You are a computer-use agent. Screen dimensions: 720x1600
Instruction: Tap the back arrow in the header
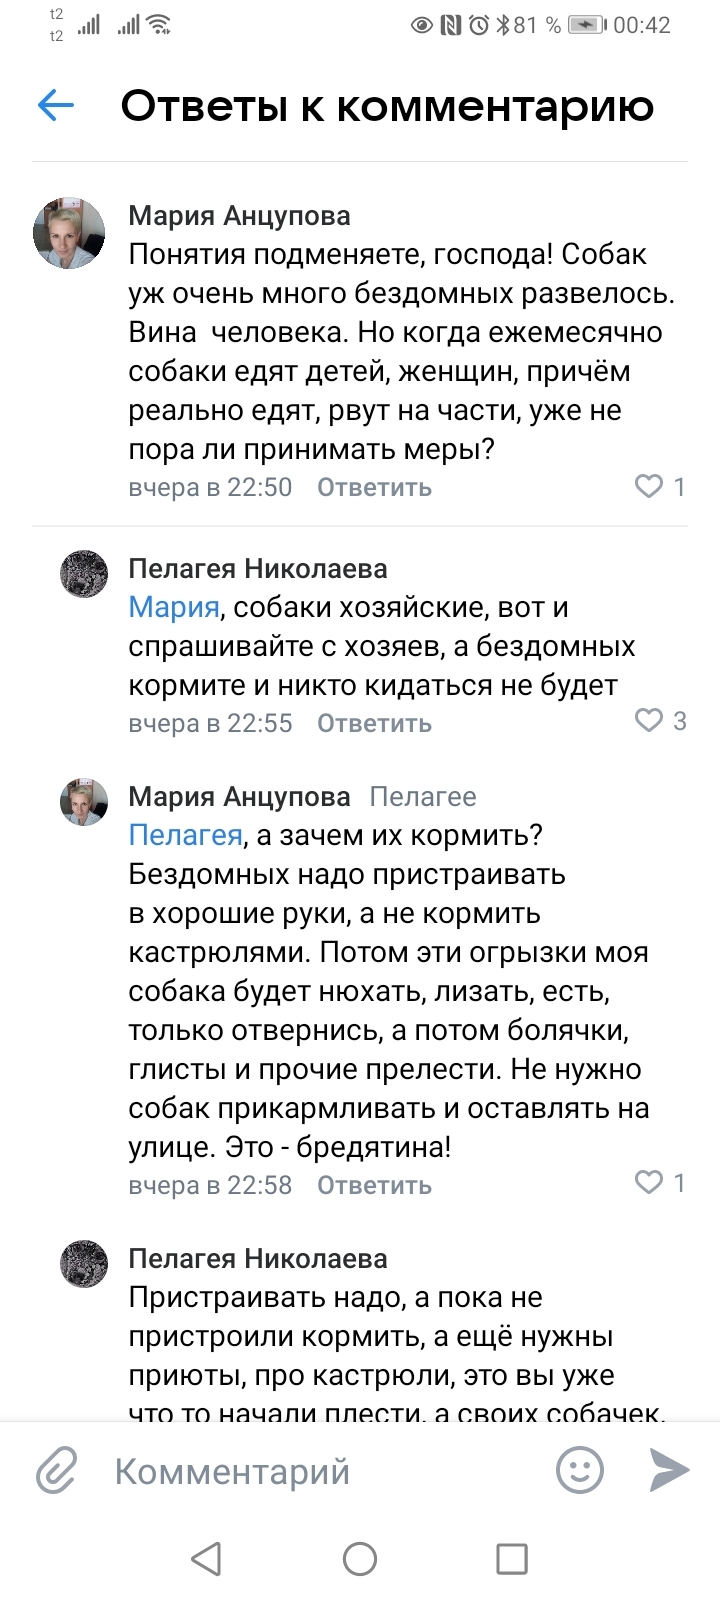point(56,105)
